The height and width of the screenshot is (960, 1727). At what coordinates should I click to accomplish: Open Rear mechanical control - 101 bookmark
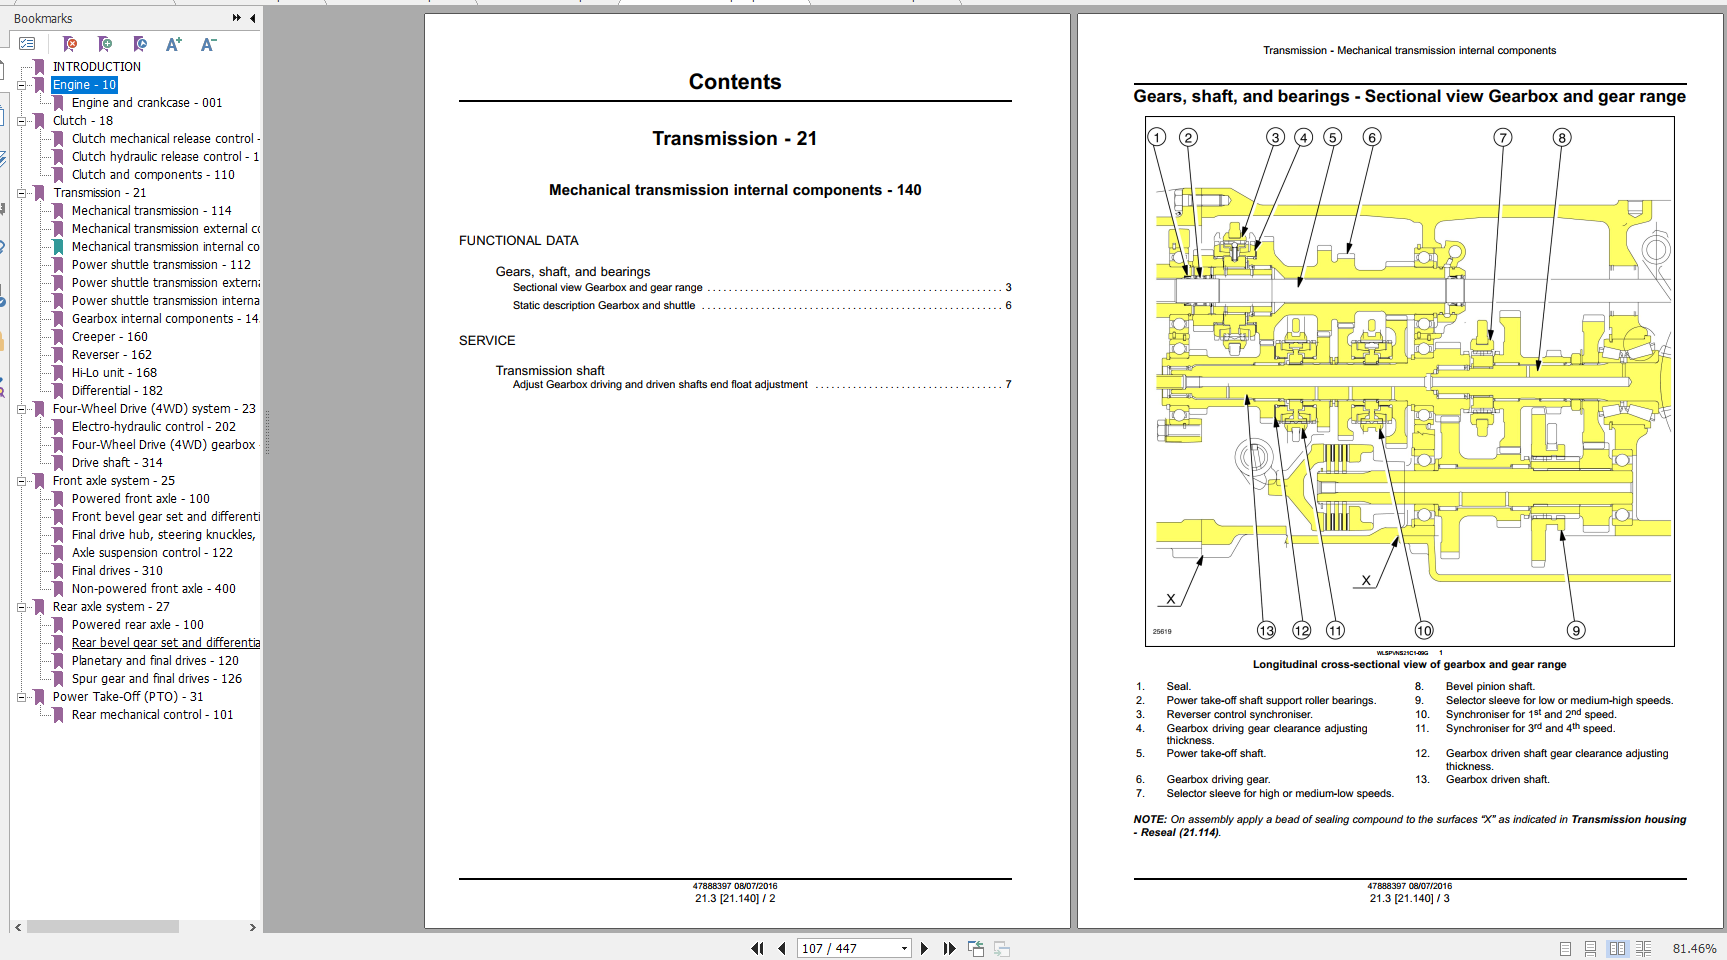[x=152, y=715]
